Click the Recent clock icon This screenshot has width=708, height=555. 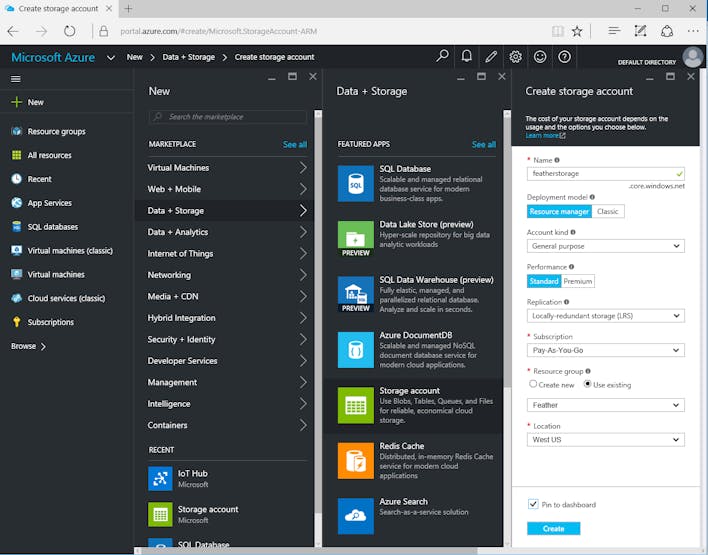[17, 179]
